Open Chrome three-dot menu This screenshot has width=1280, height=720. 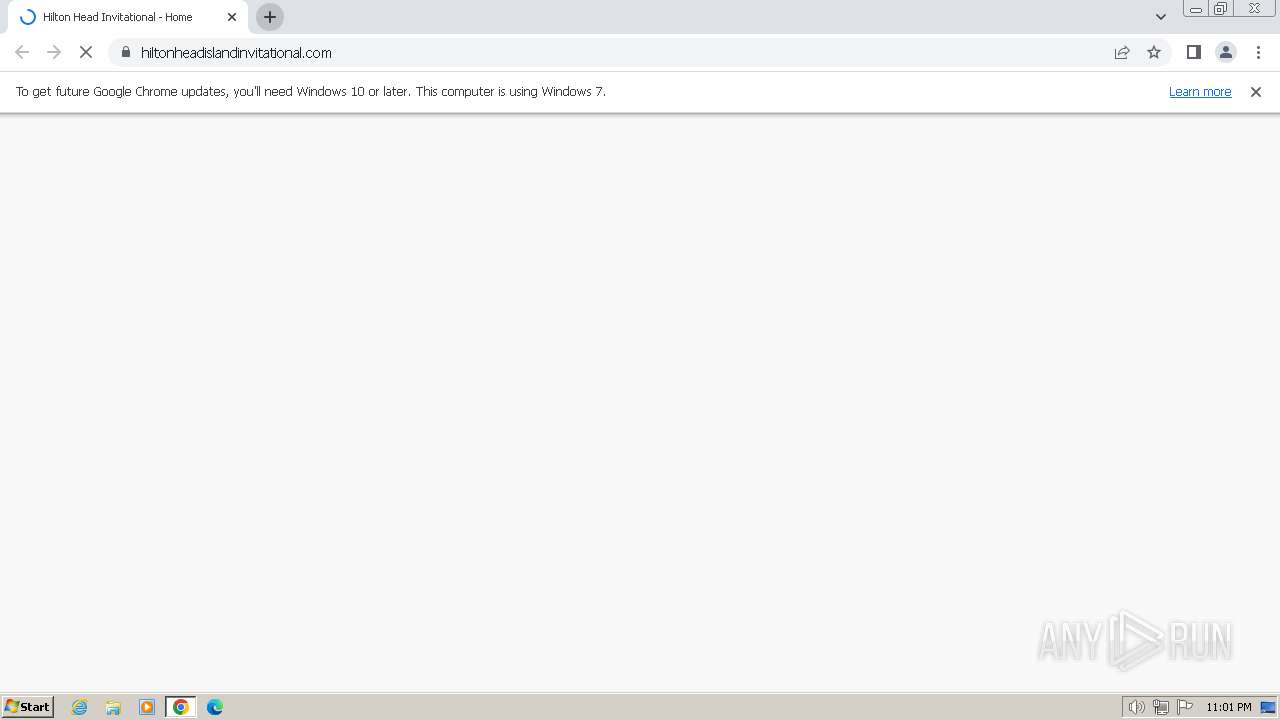pyautogui.click(x=1258, y=52)
